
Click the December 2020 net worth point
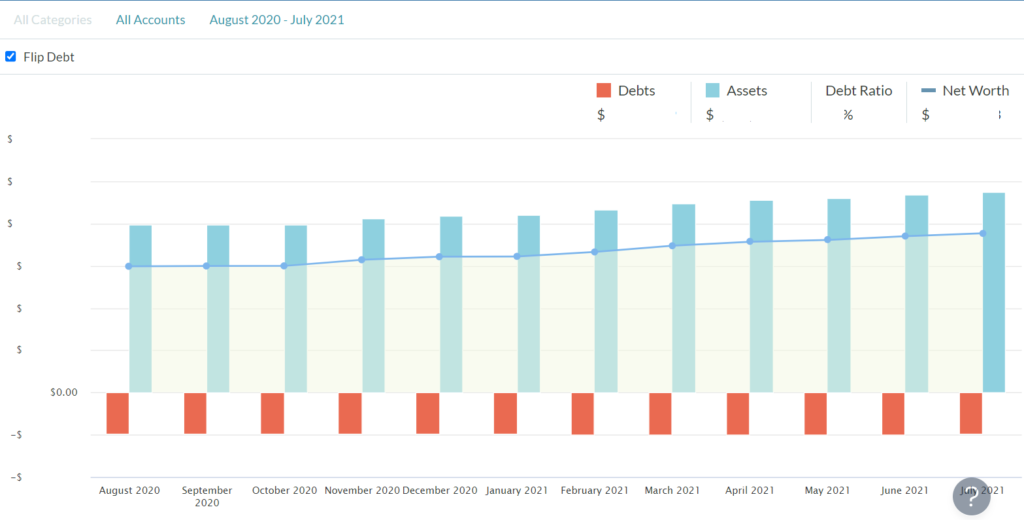[x=440, y=257]
